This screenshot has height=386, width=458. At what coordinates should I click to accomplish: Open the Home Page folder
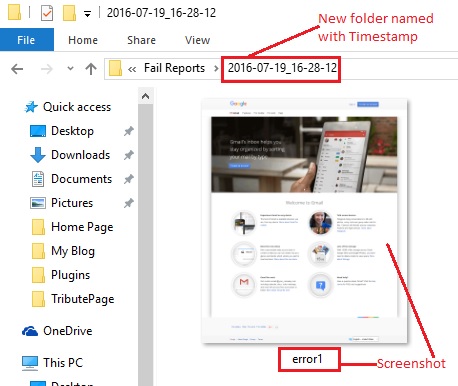(x=82, y=227)
